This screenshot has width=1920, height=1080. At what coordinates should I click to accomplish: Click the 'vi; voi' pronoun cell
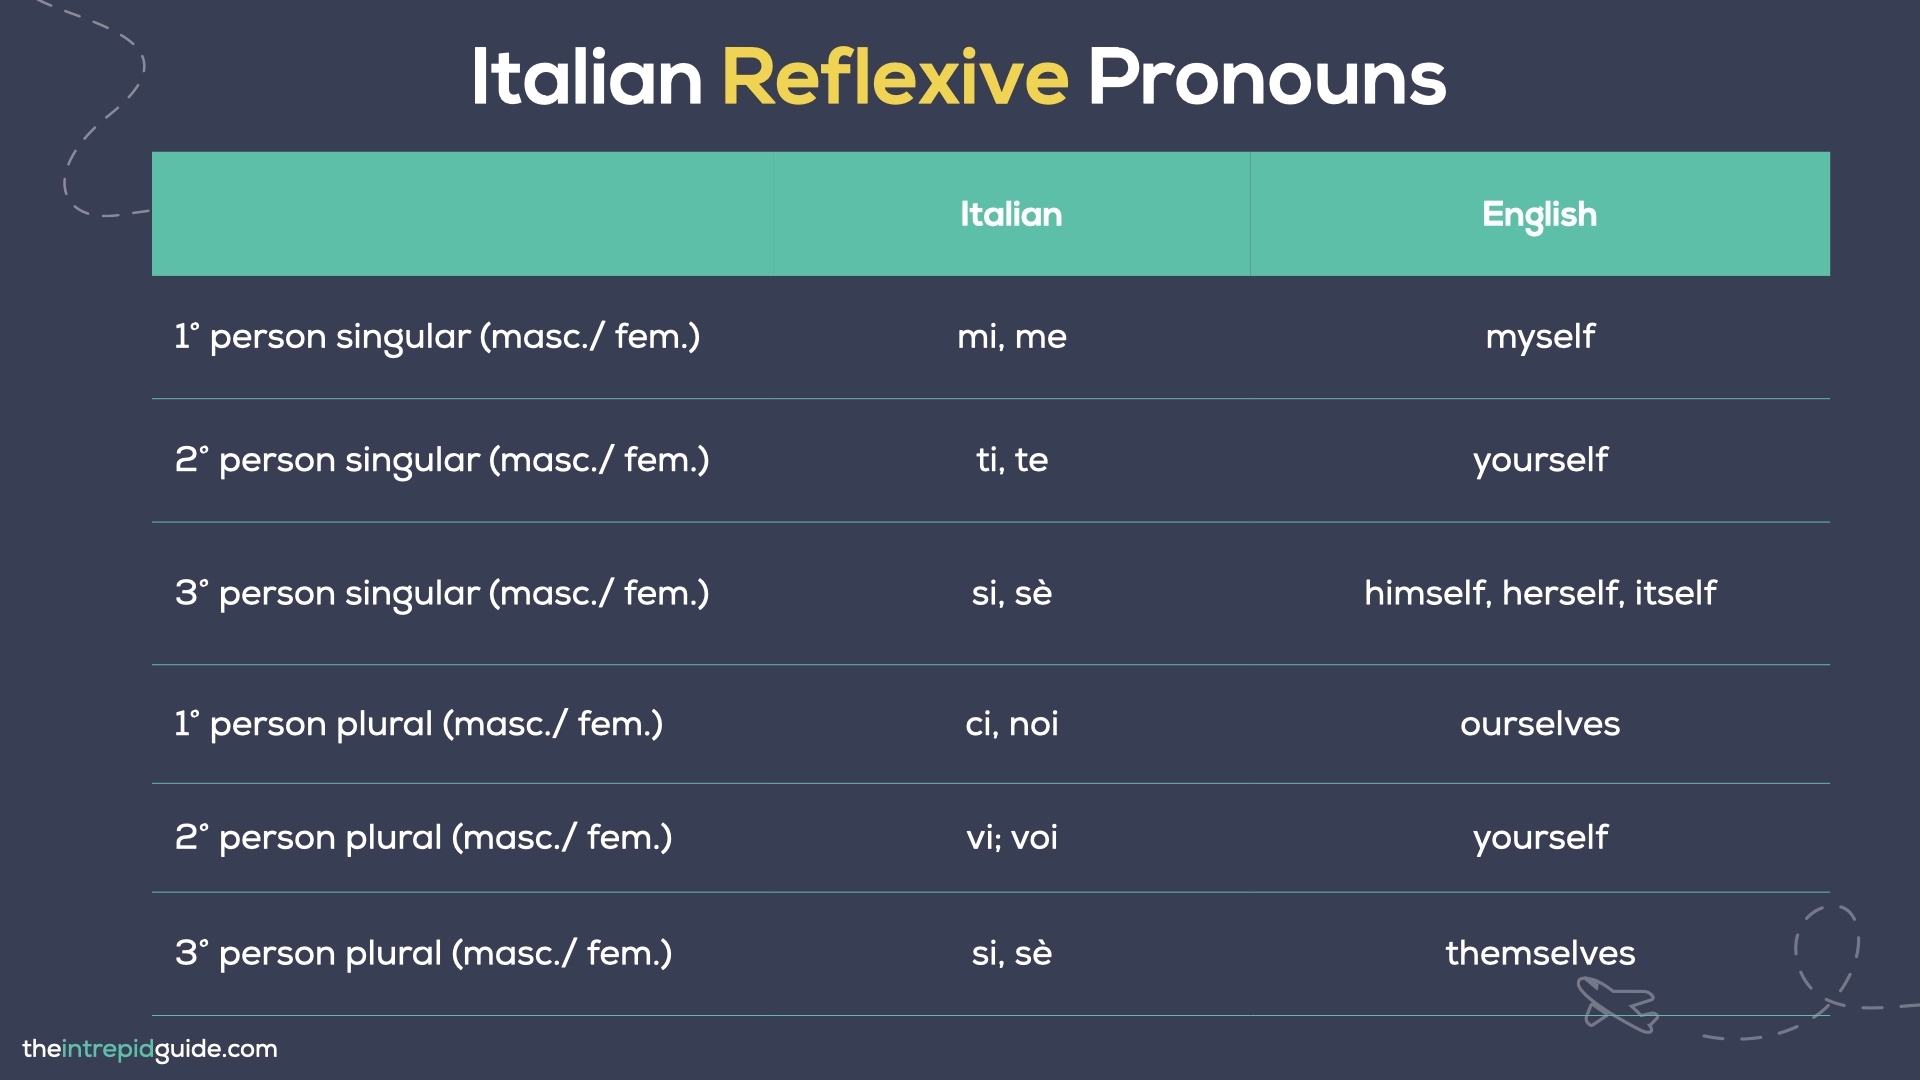pos(1011,837)
